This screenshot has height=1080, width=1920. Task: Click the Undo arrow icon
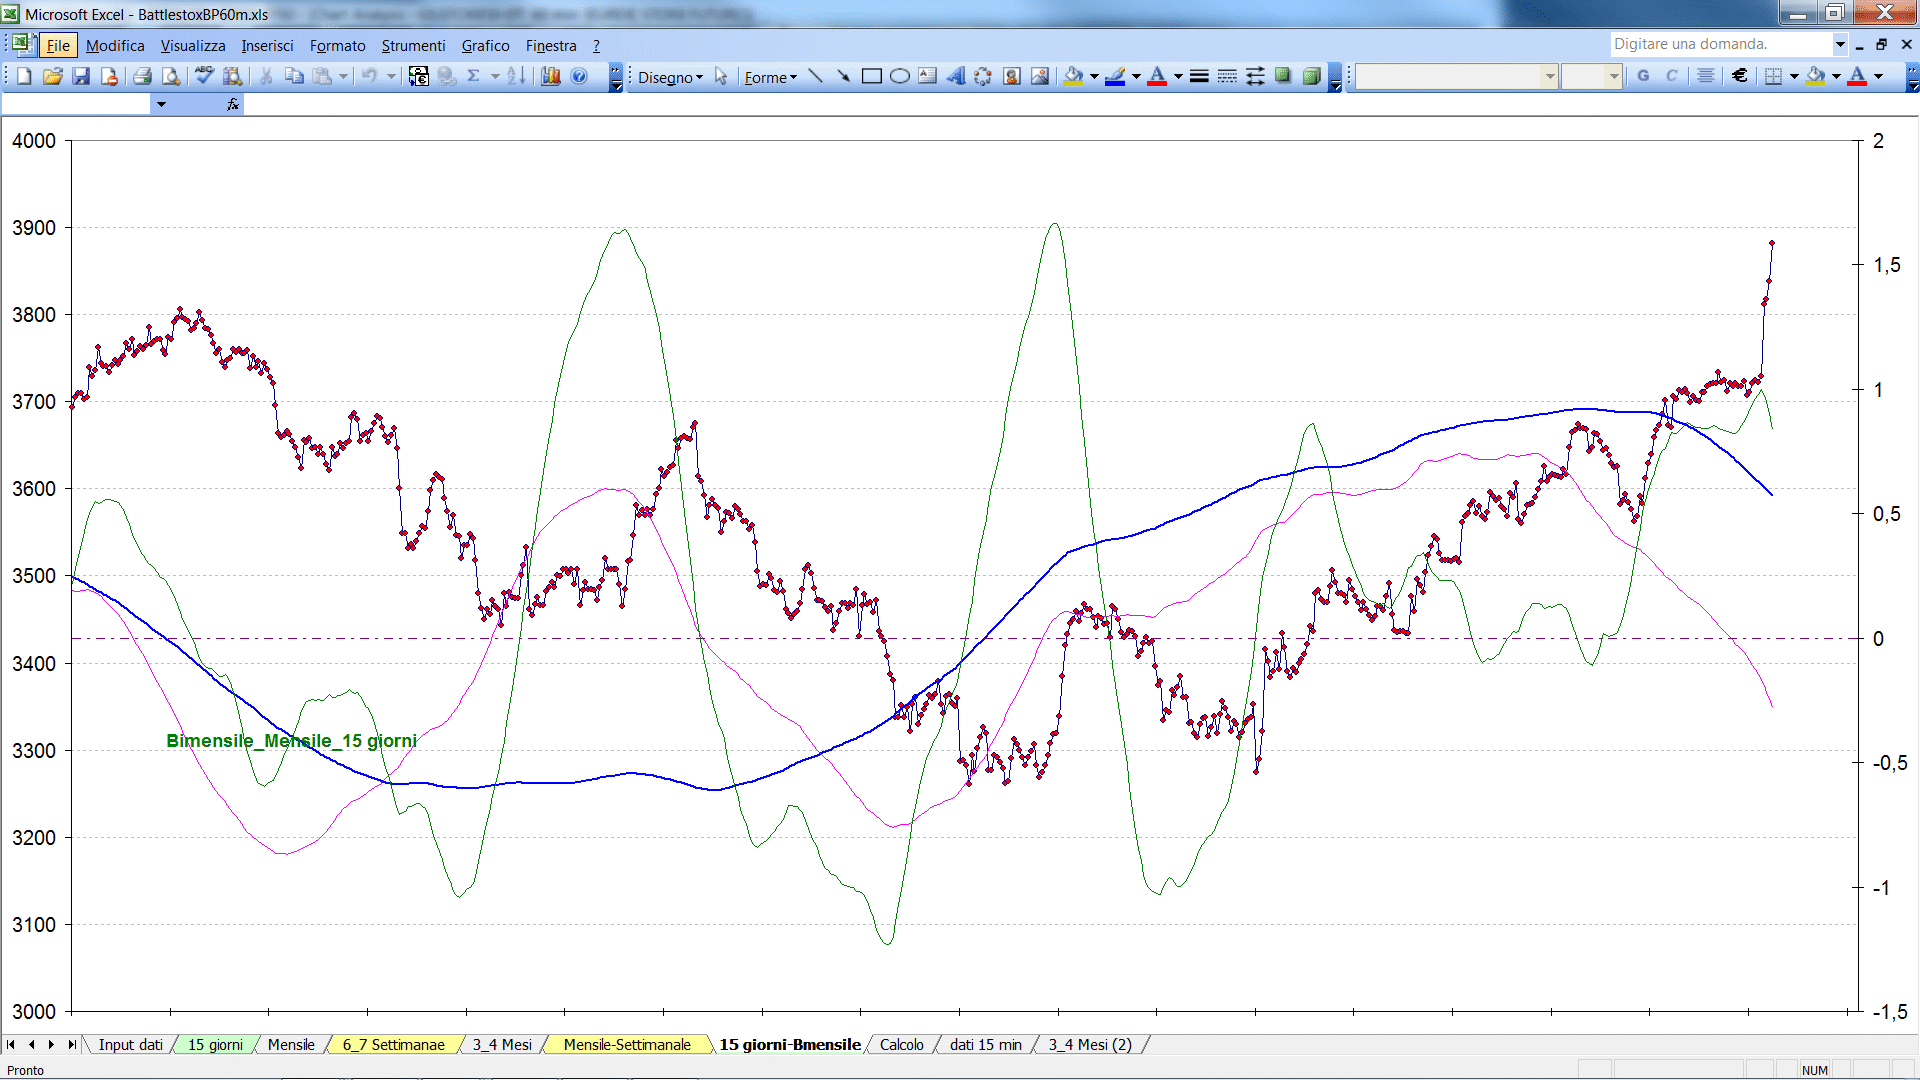[x=369, y=76]
